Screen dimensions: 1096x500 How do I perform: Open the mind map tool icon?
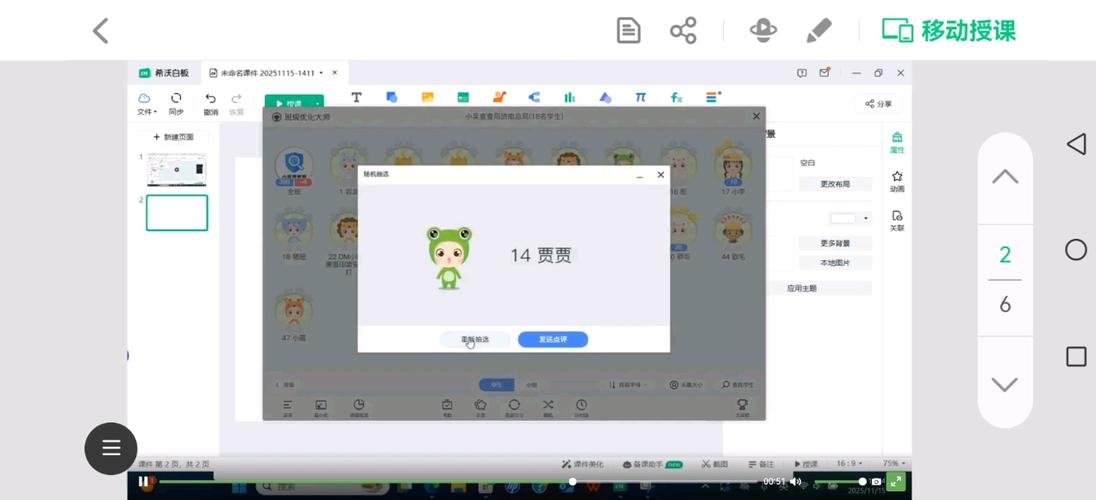(x=534, y=97)
